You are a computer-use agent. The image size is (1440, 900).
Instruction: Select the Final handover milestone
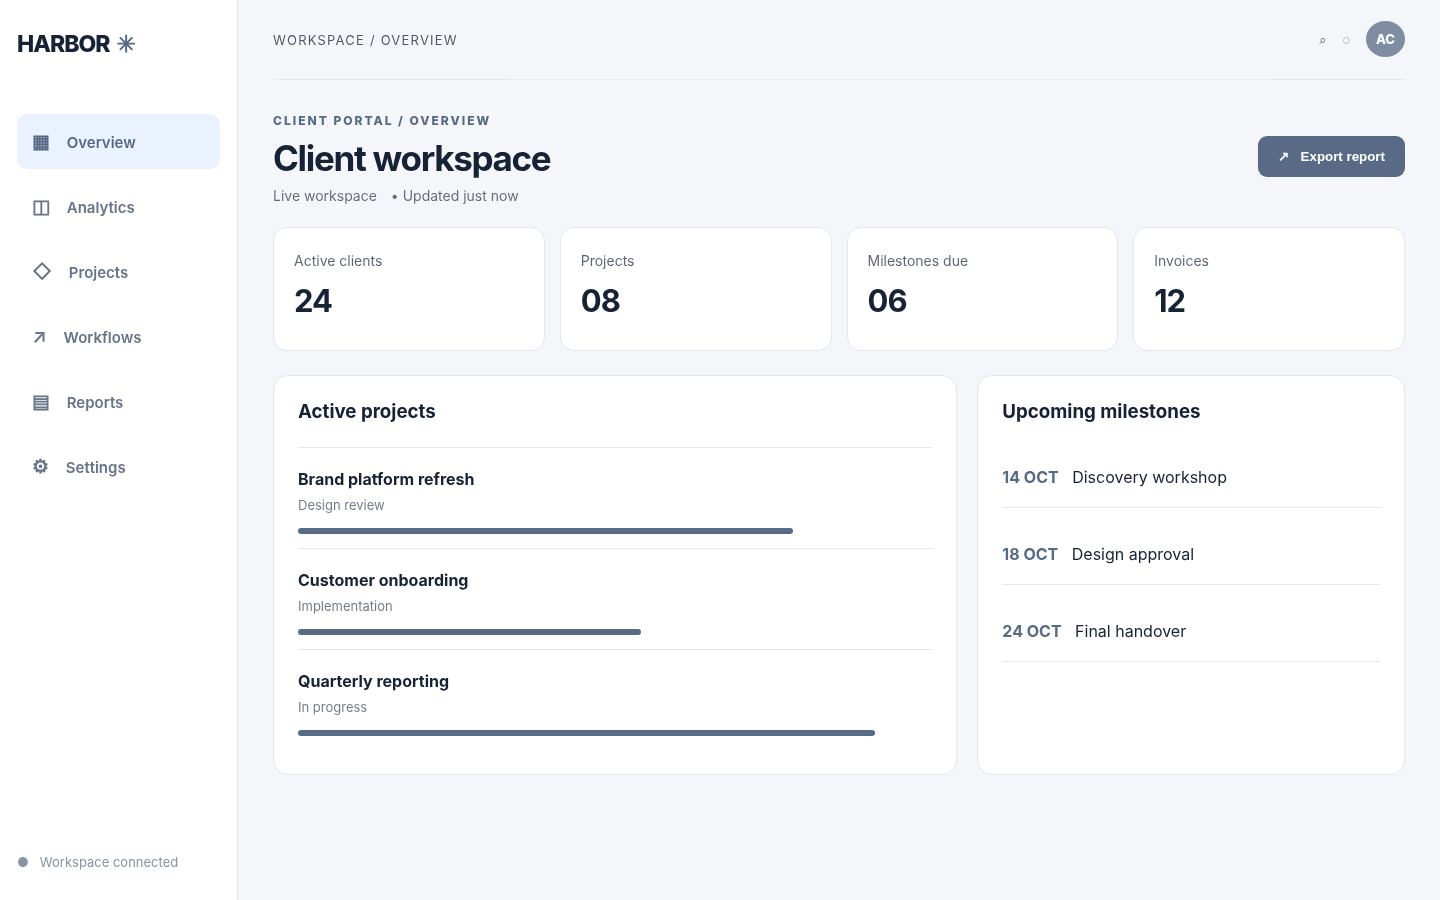pos(1191,631)
